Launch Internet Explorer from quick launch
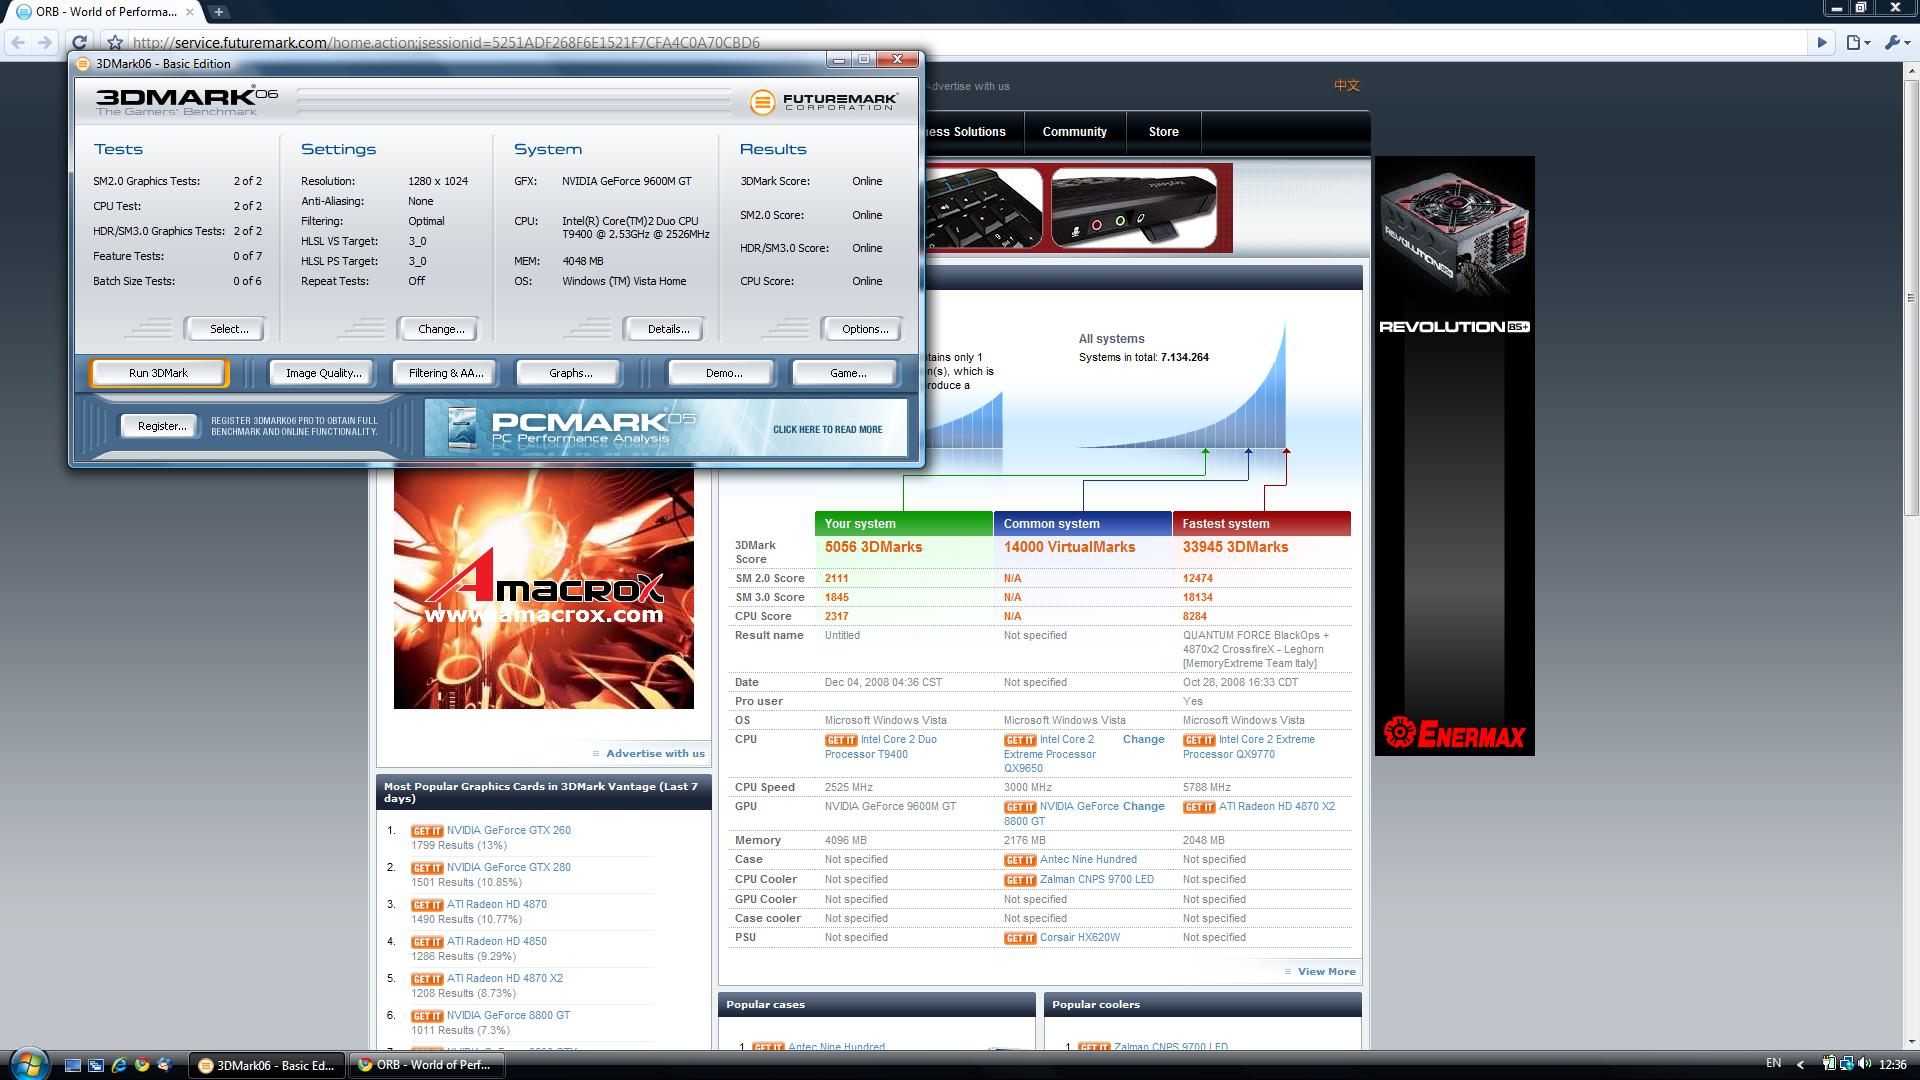This screenshot has height=1080, width=1920. click(119, 1065)
